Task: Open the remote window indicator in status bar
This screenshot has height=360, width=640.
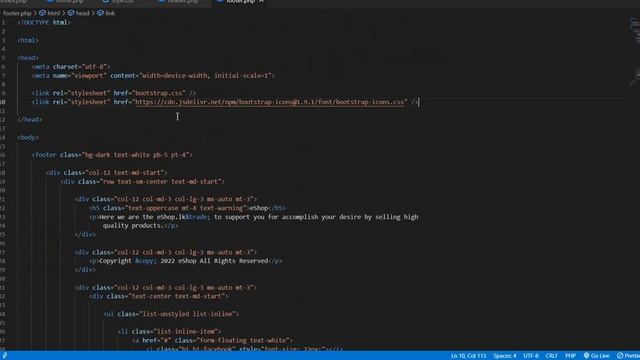Action: pyautogui.click(x=4, y=356)
